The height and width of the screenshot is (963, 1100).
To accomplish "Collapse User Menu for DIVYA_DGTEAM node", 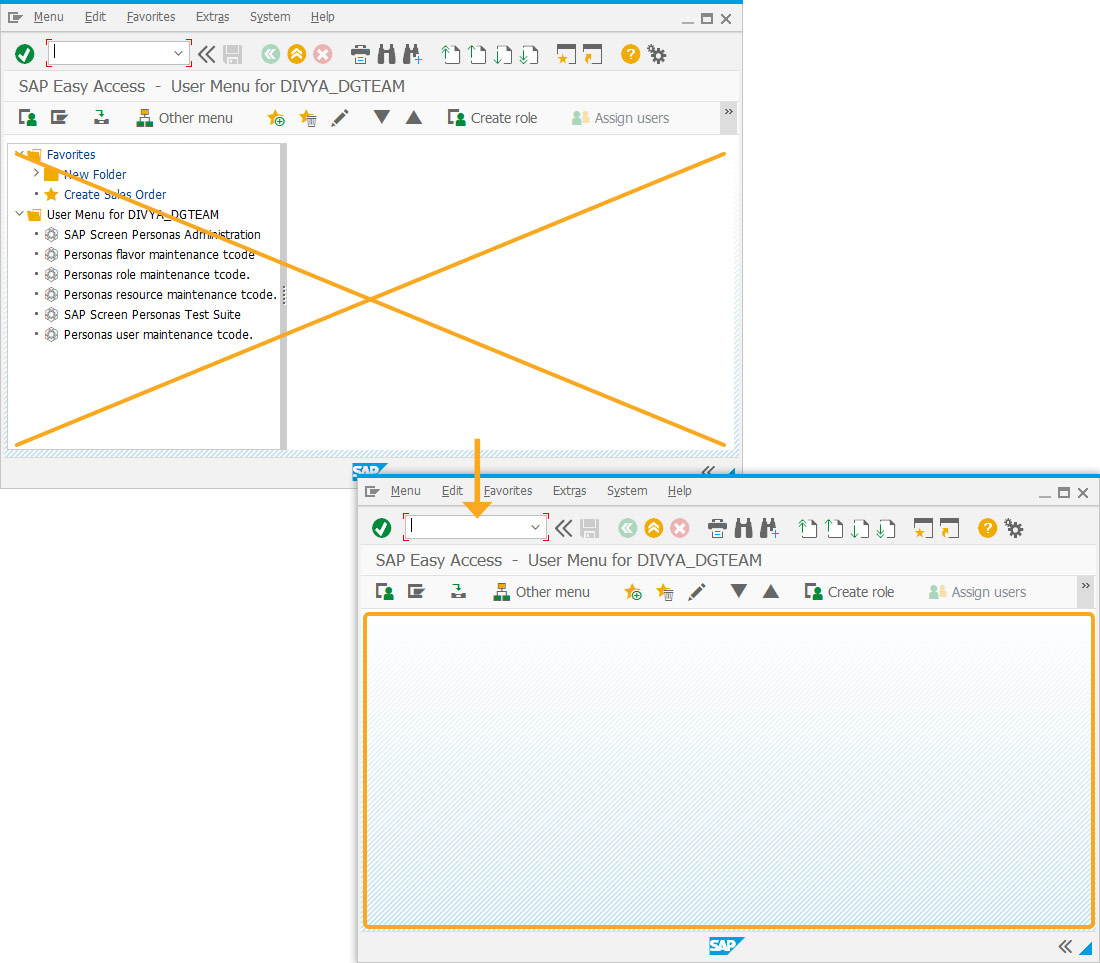I will [x=19, y=213].
